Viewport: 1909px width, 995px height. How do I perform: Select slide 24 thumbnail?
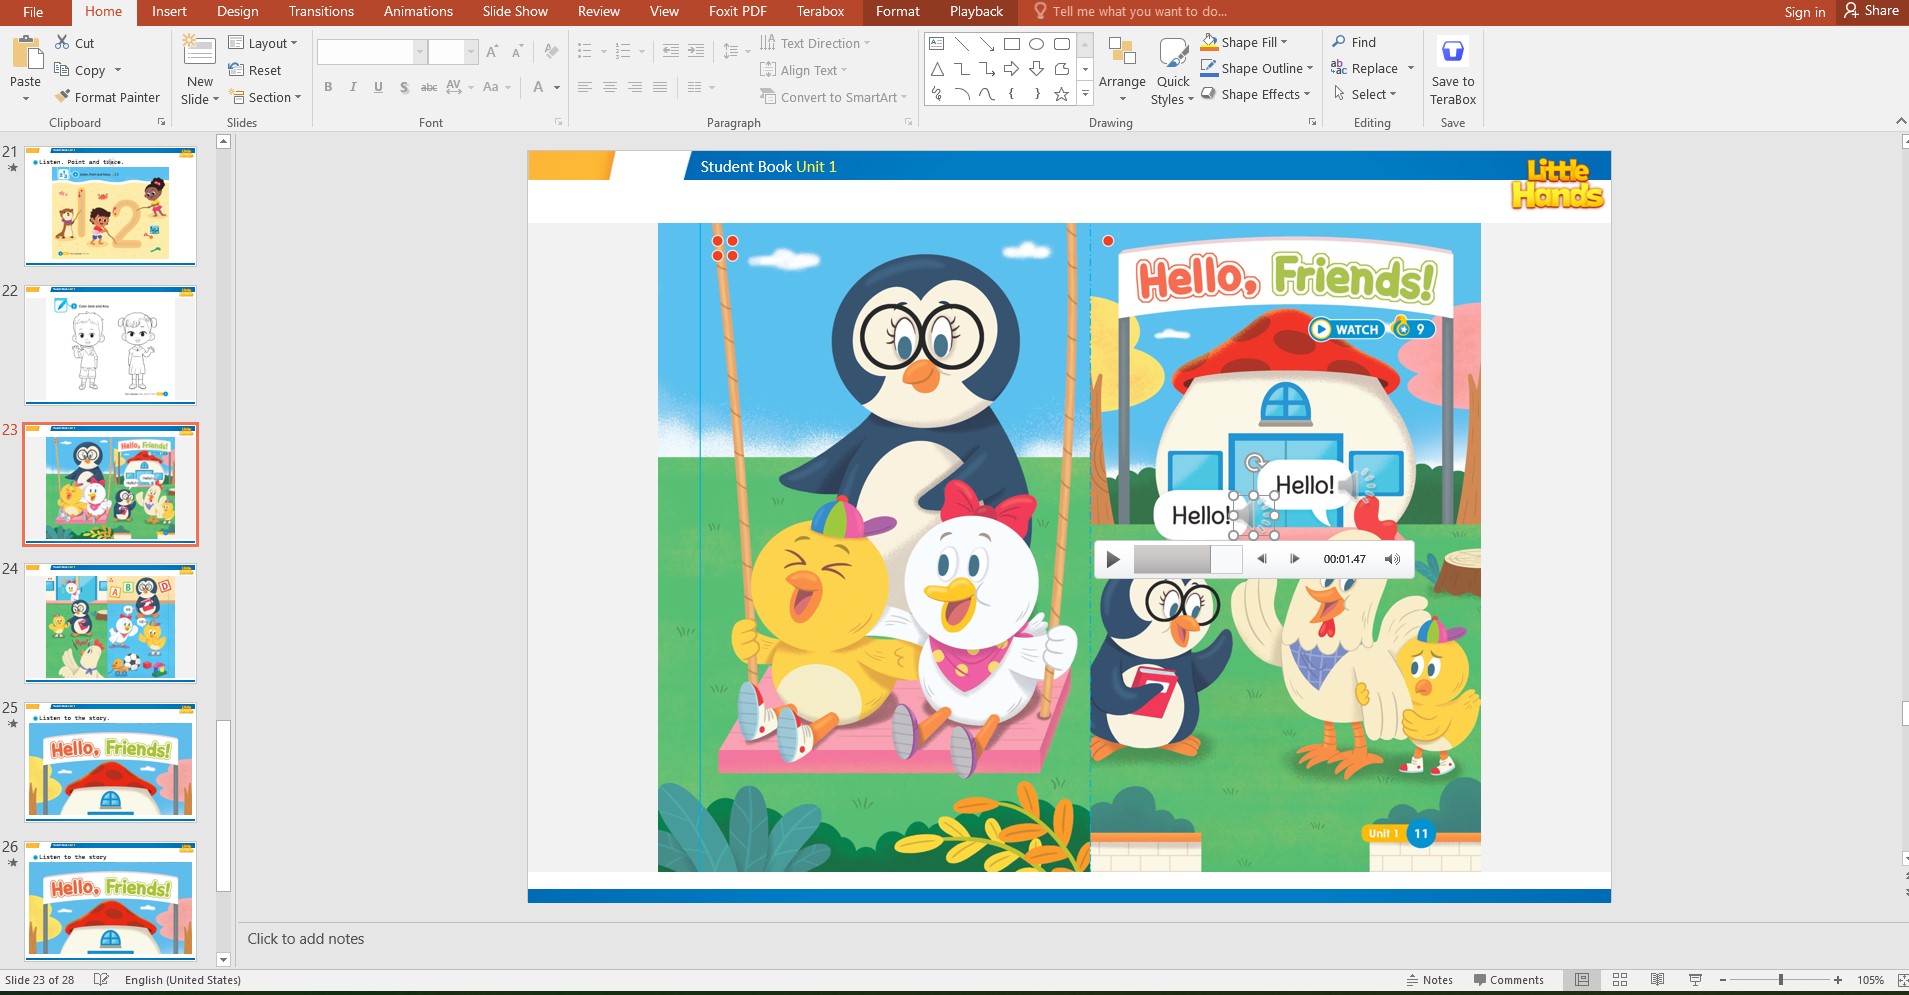pyautogui.click(x=111, y=623)
